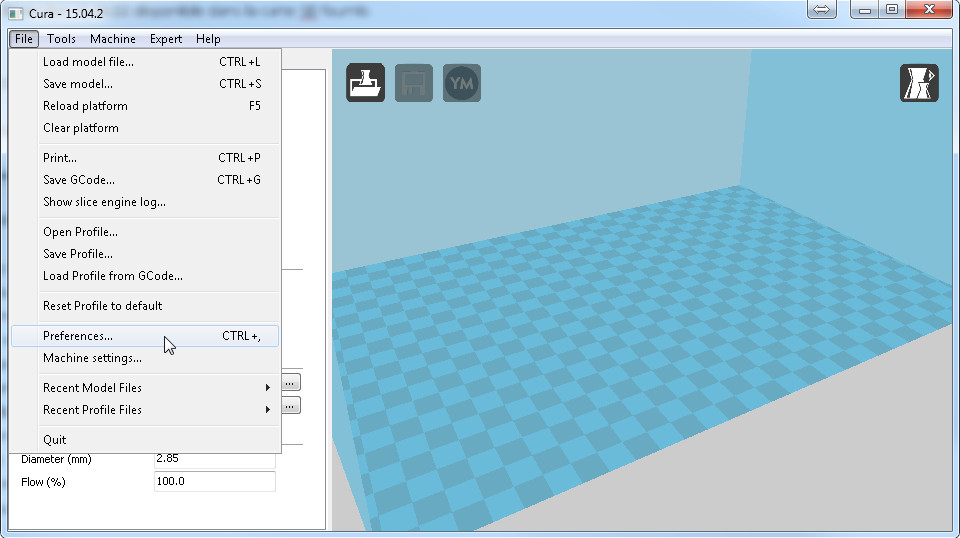Click the Flow (%) field showing 100.0
960x538 pixels.
pos(214,482)
